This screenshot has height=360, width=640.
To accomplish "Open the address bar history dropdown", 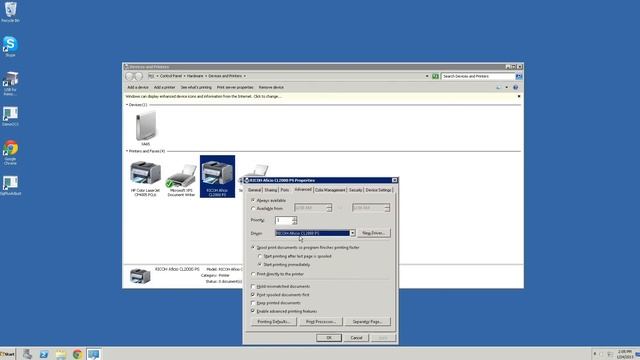I will tap(427, 76).
